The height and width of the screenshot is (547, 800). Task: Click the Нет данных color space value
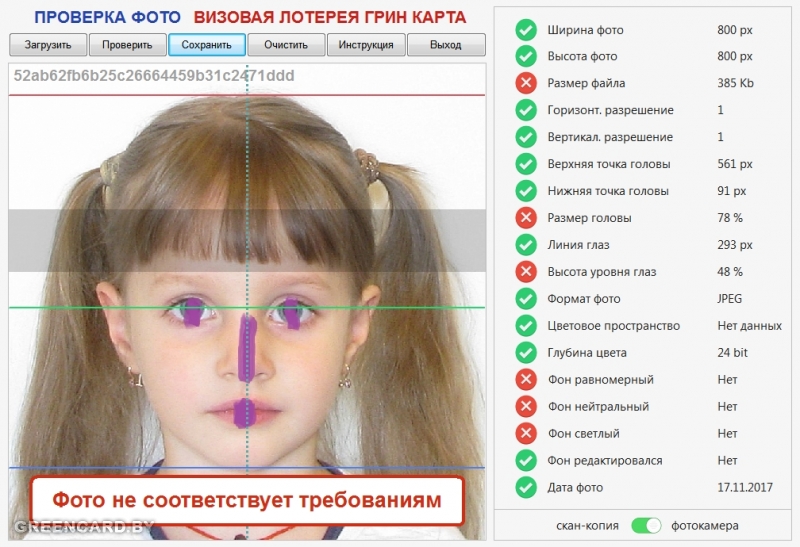point(749,326)
